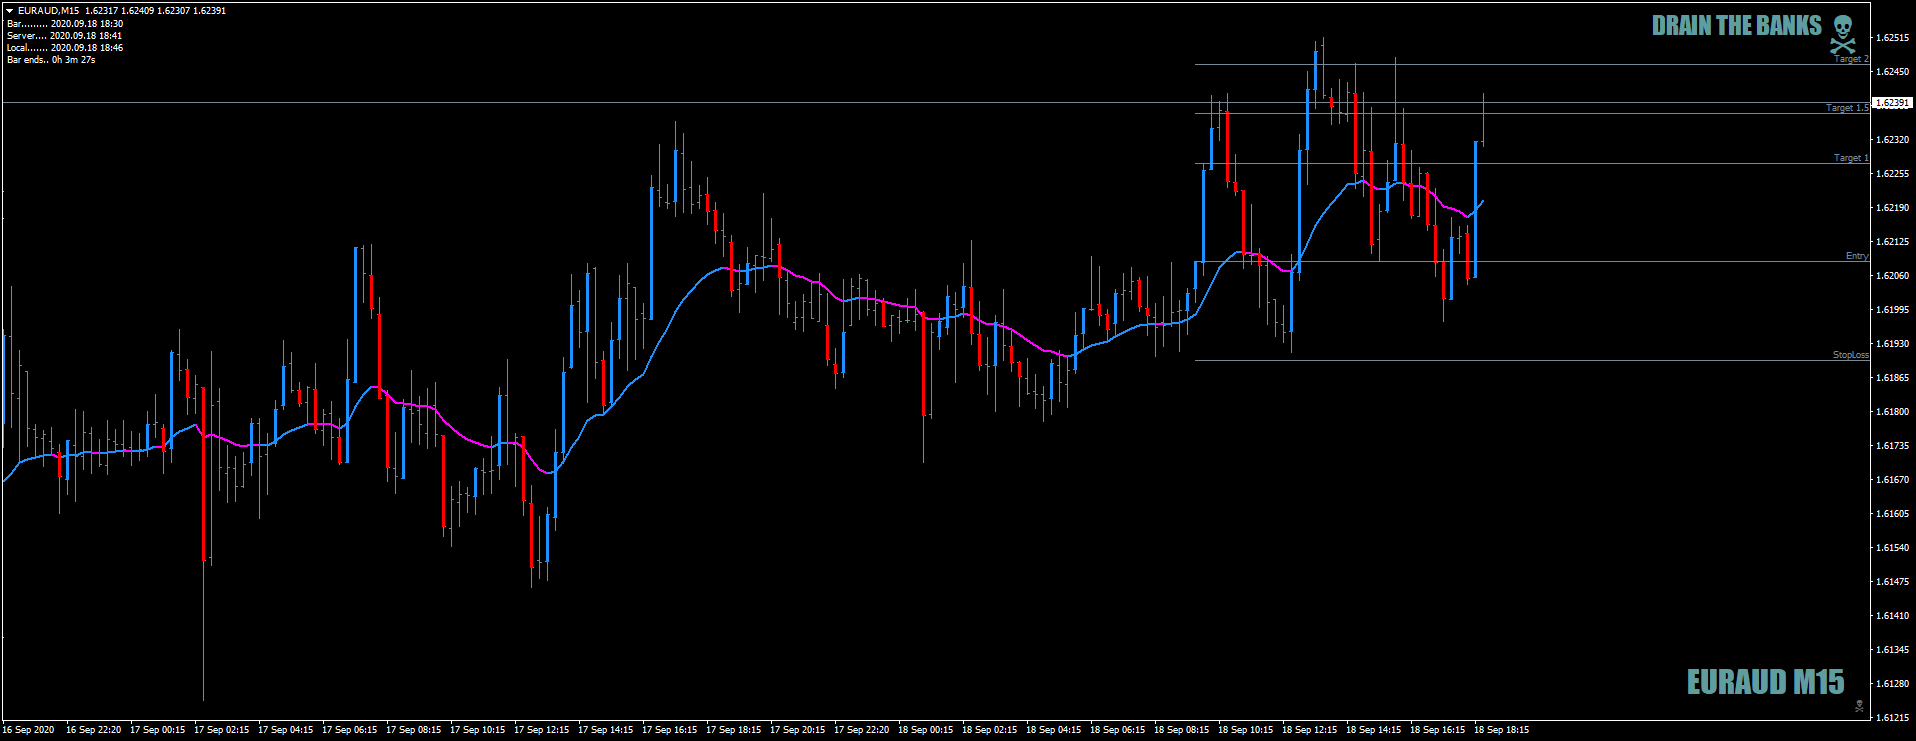Click the 1.61605 price scale value
Image resolution: width=1916 pixels, height=741 pixels.
tap(1892, 514)
